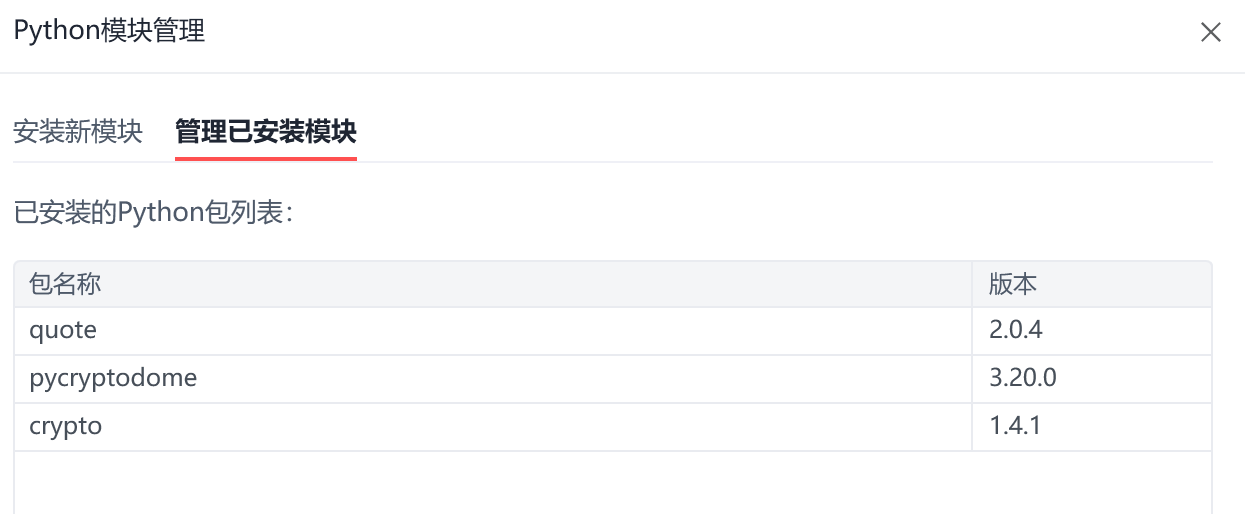Screen dimensions: 1245x514
Task: Click the Python模块管理 dialog title
Action: tap(109, 31)
